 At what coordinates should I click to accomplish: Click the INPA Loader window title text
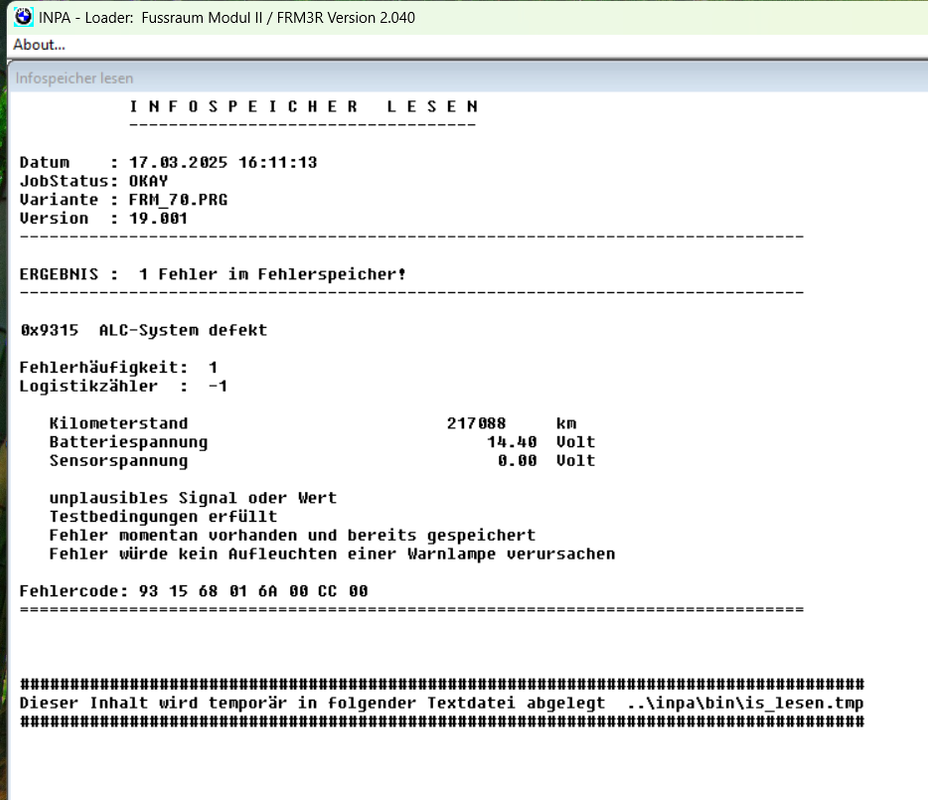coord(227,18)
